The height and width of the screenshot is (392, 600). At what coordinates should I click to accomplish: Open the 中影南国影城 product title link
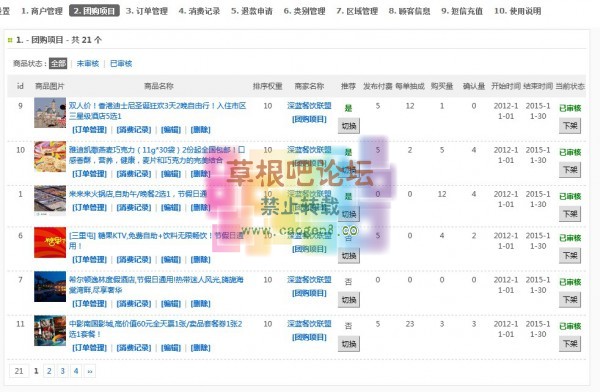coord(155,329)
